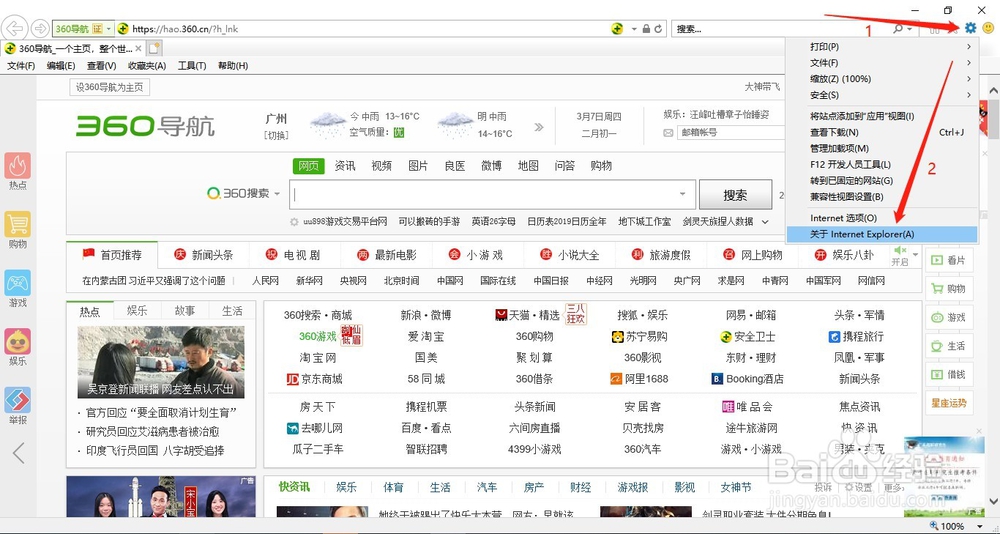Click the mute speaker icon labeled 开启
1000x534 pixels.
pos(900,250)
